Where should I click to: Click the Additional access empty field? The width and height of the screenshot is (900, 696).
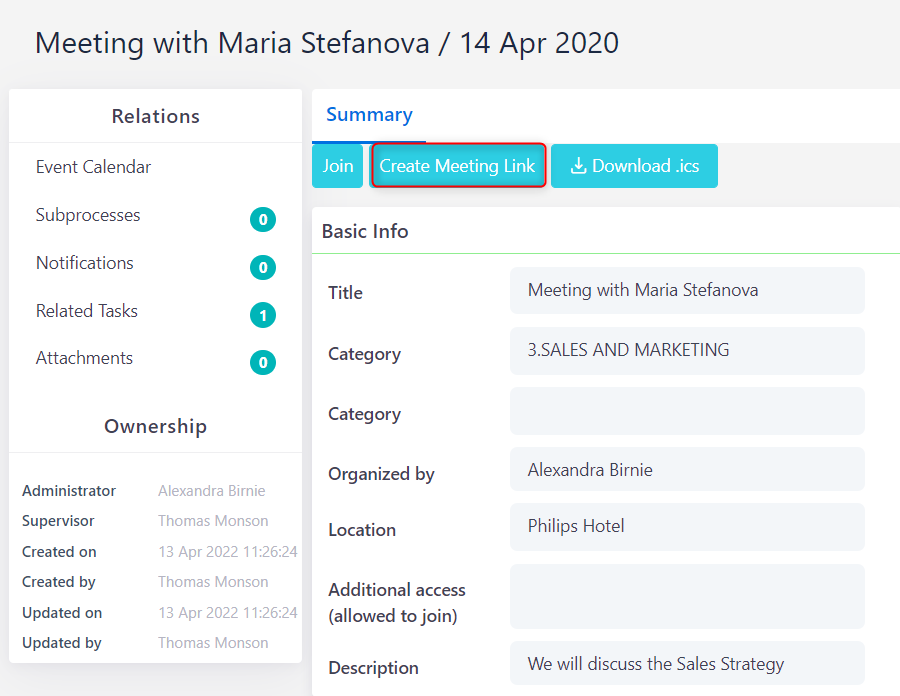pos(687,596)
